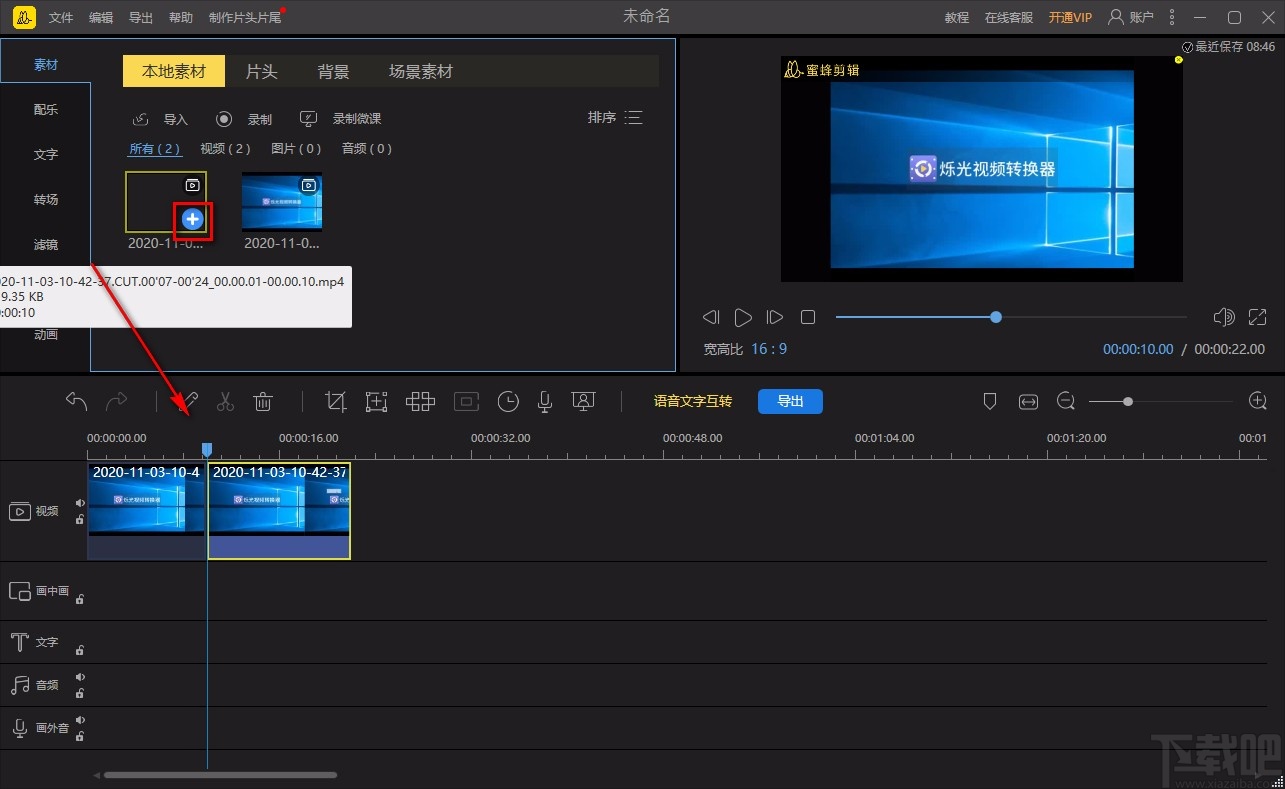Zoom in the timeline with magnifier plus
The height and width of the screenshot is (789, 1285).
[x=1258, y=402]
